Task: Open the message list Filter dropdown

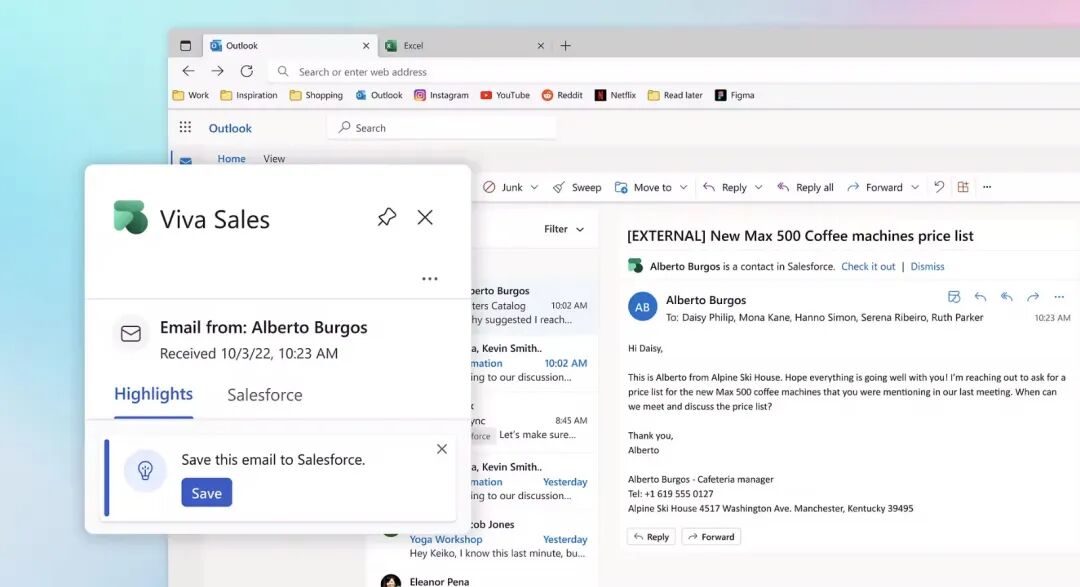Action: [564, 229]
